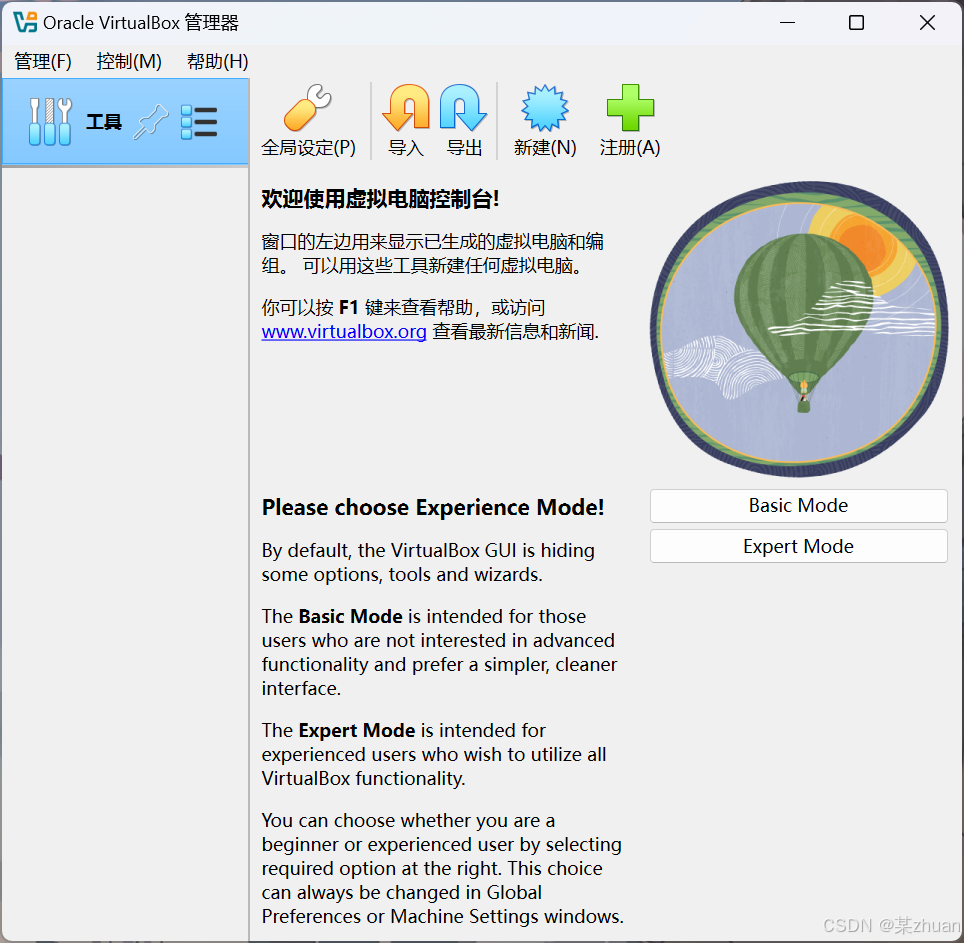Open 全局设定(P) global preferences
Screen dimensions: 964x943
(308, 121)
